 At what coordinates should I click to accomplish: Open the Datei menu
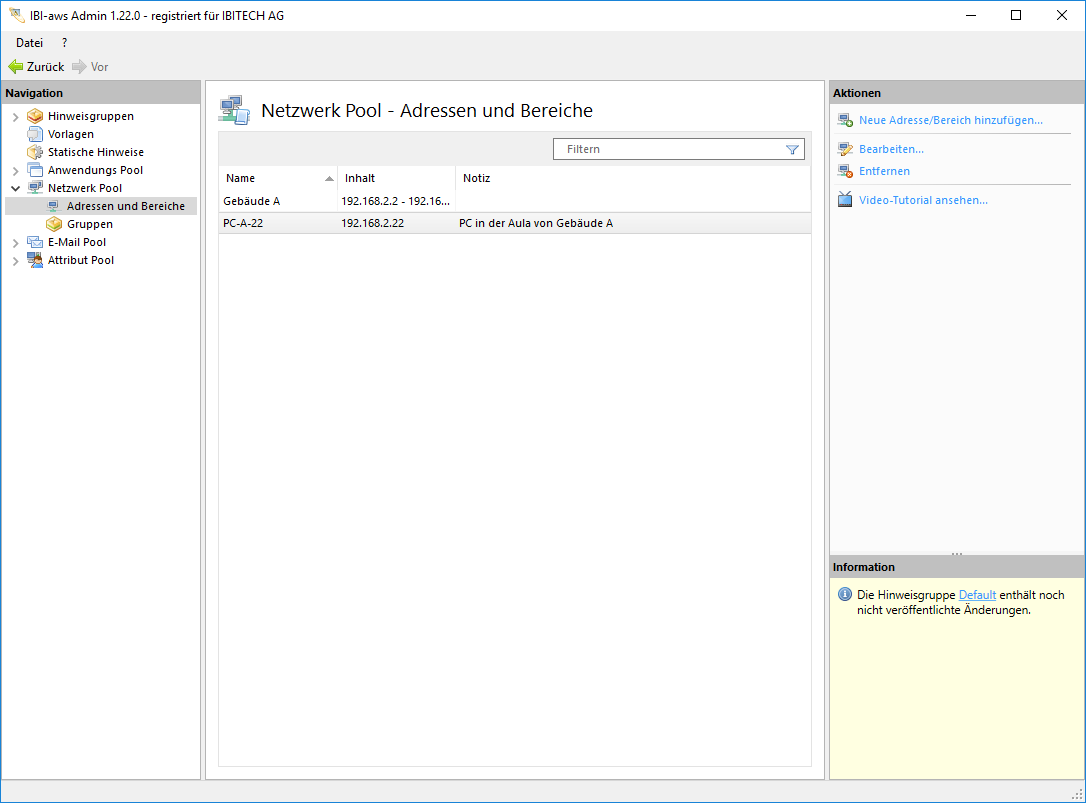(x=29, y=43)
